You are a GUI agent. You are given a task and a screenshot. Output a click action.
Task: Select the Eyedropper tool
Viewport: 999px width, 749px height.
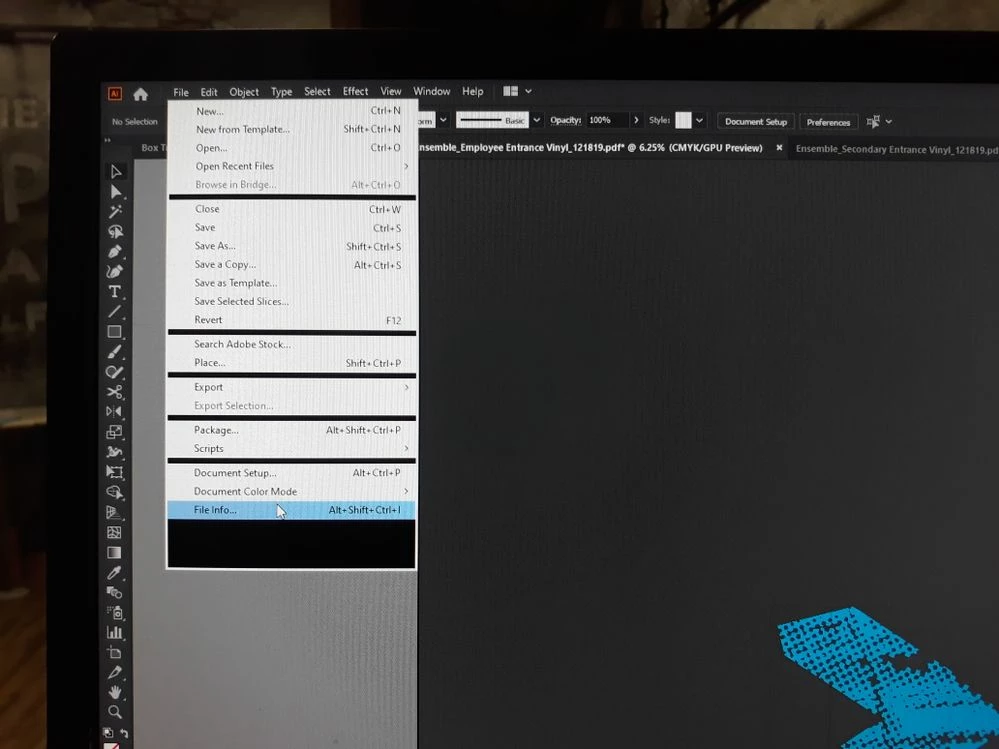click(114, 573)
